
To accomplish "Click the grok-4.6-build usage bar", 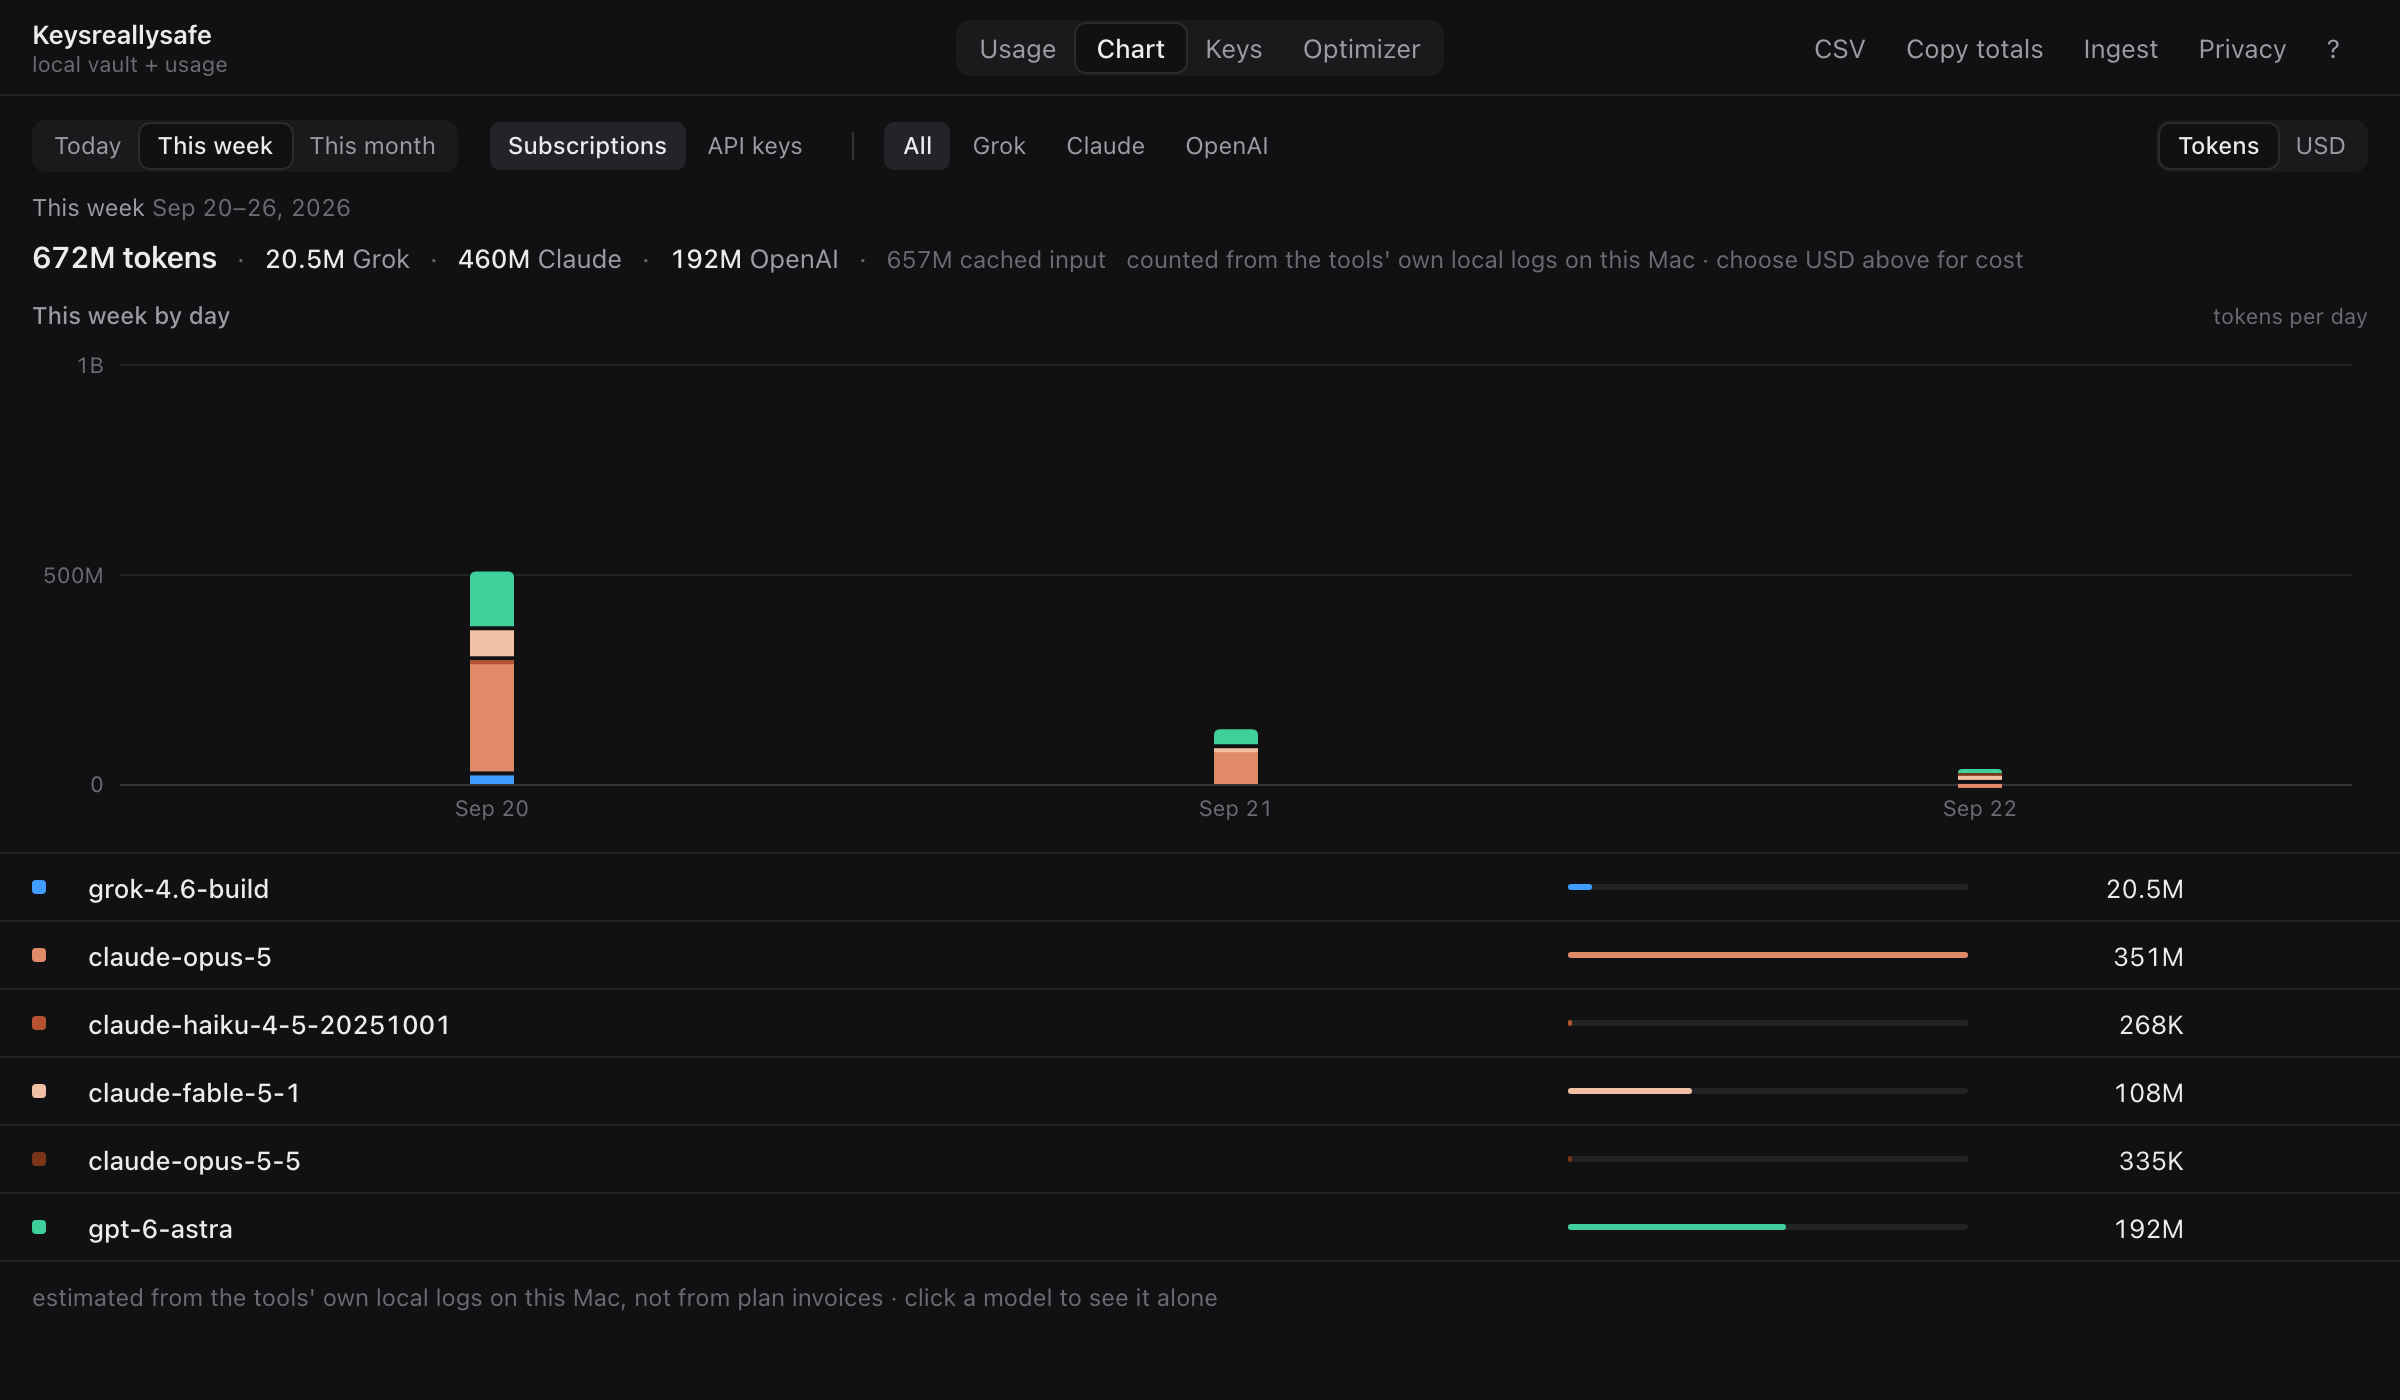I will (1768, 887).
